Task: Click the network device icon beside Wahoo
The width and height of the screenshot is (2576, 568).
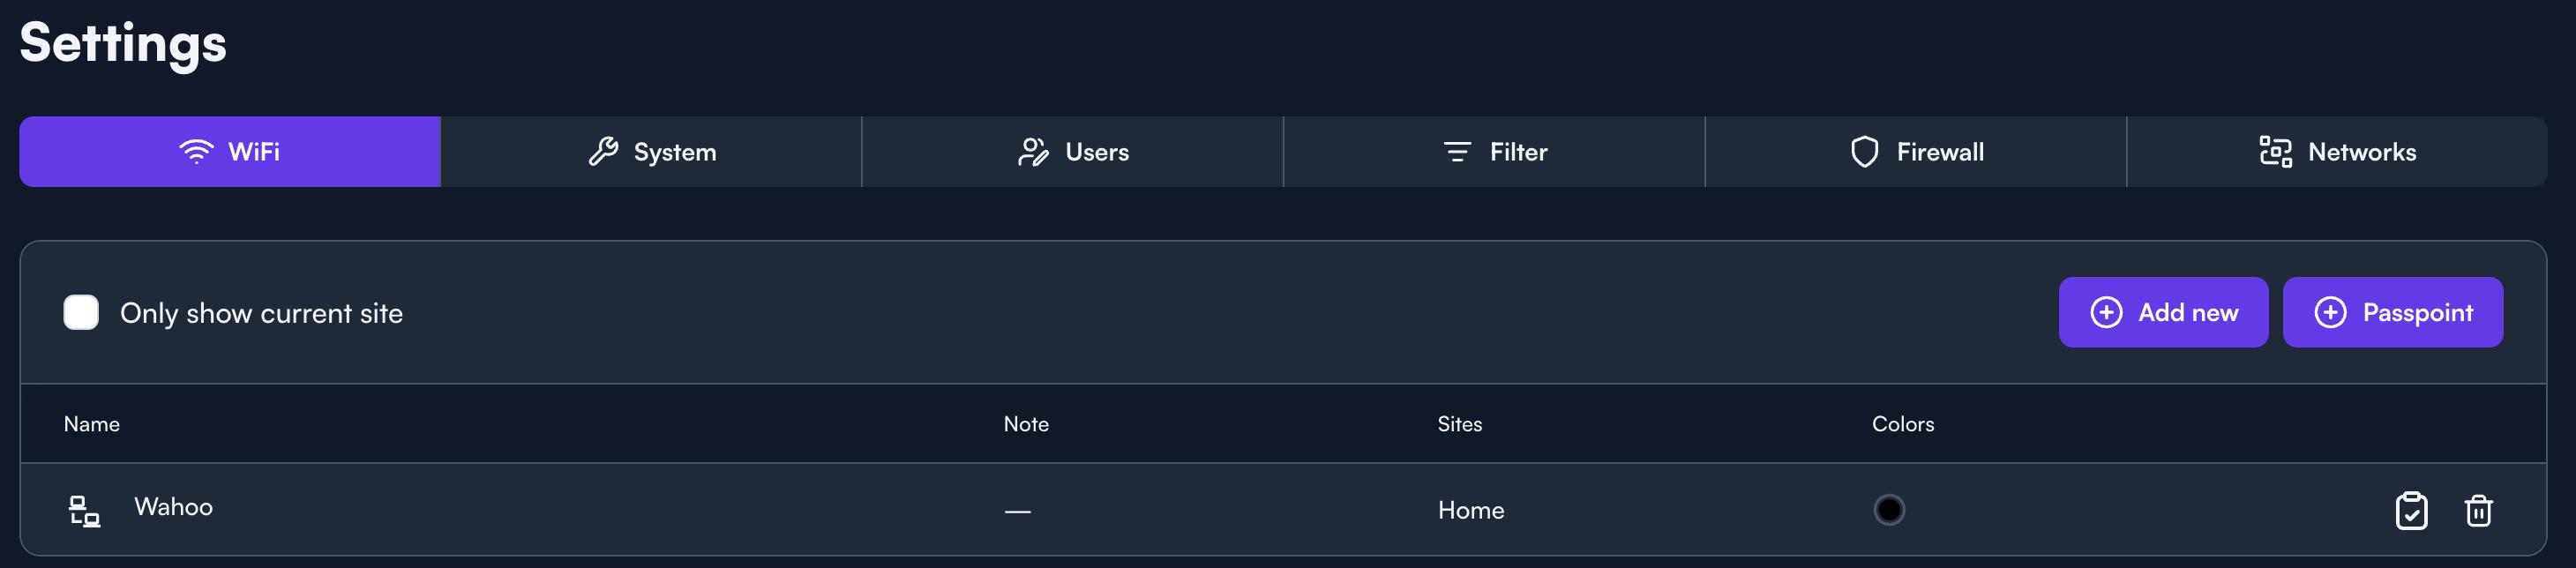Action: click(x=84, y=511)
